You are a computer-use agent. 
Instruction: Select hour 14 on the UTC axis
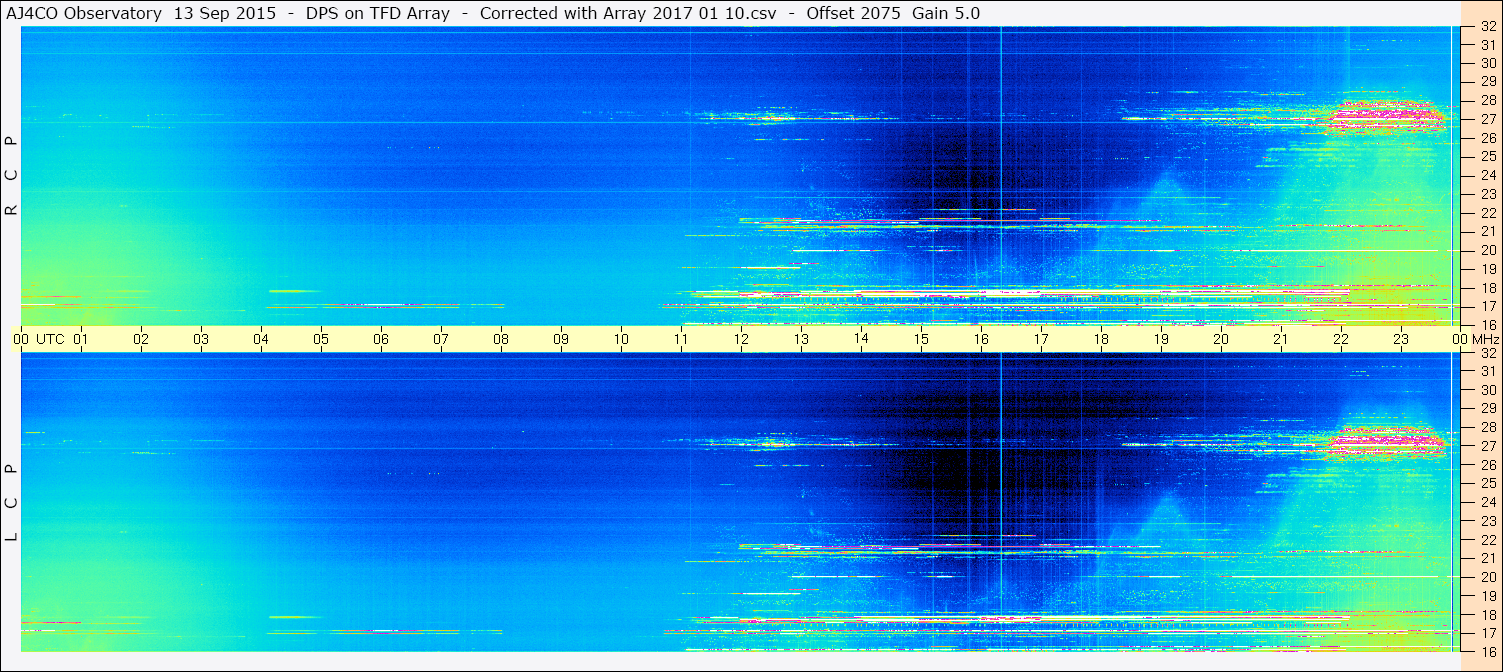861,339
